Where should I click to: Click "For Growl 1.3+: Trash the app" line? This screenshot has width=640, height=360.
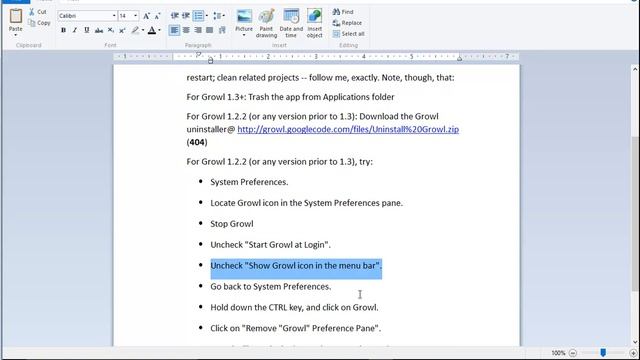tap(290, 97)
